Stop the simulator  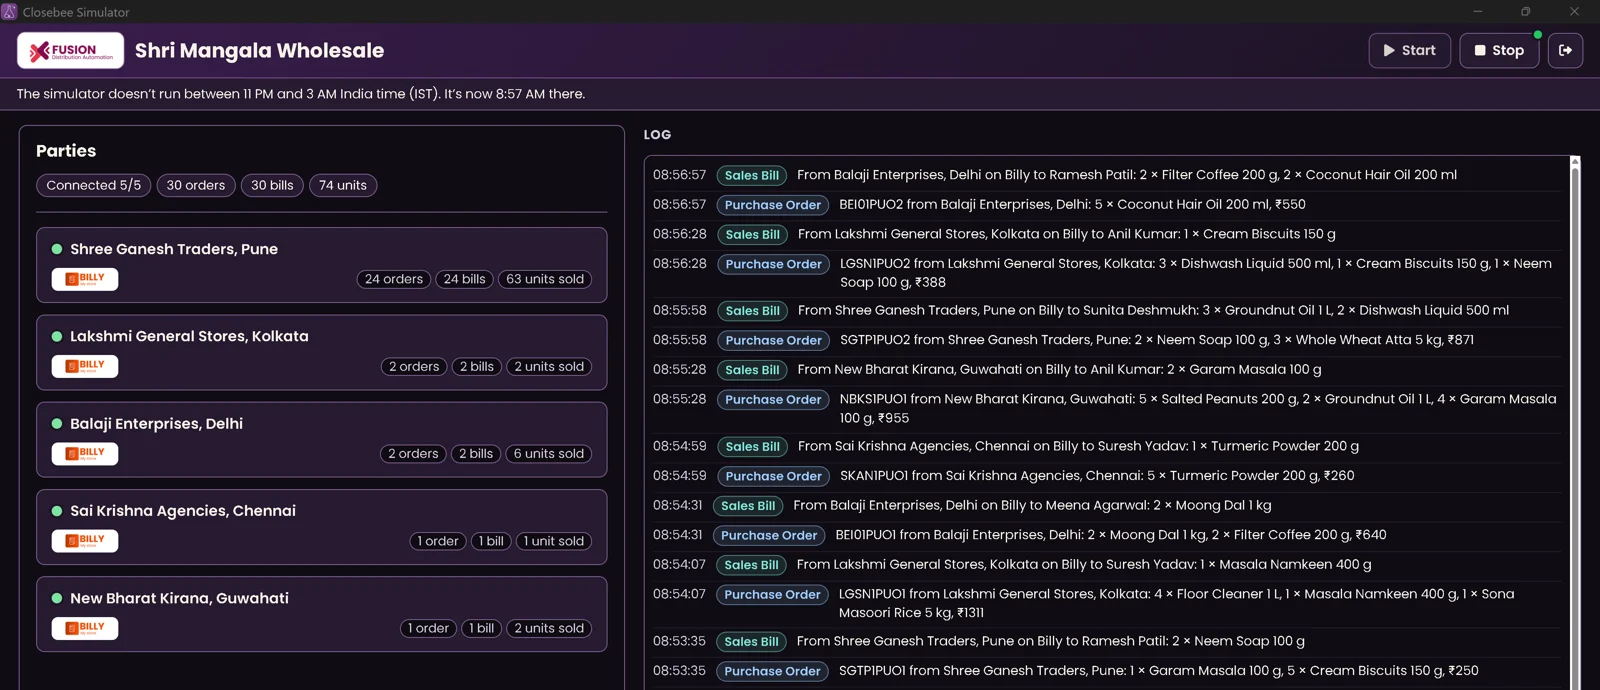(x=1499, y=50)
